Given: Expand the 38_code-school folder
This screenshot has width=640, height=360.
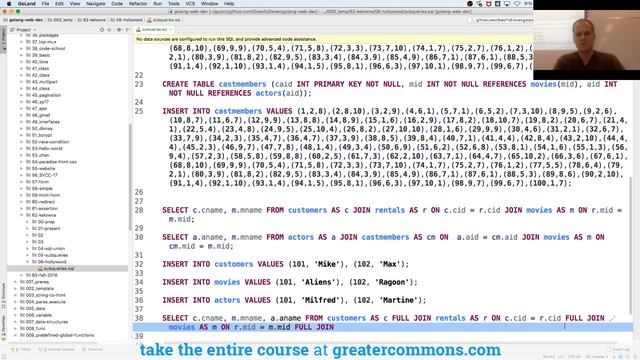Looking at the screenshot, I should [x=21, y=48].
